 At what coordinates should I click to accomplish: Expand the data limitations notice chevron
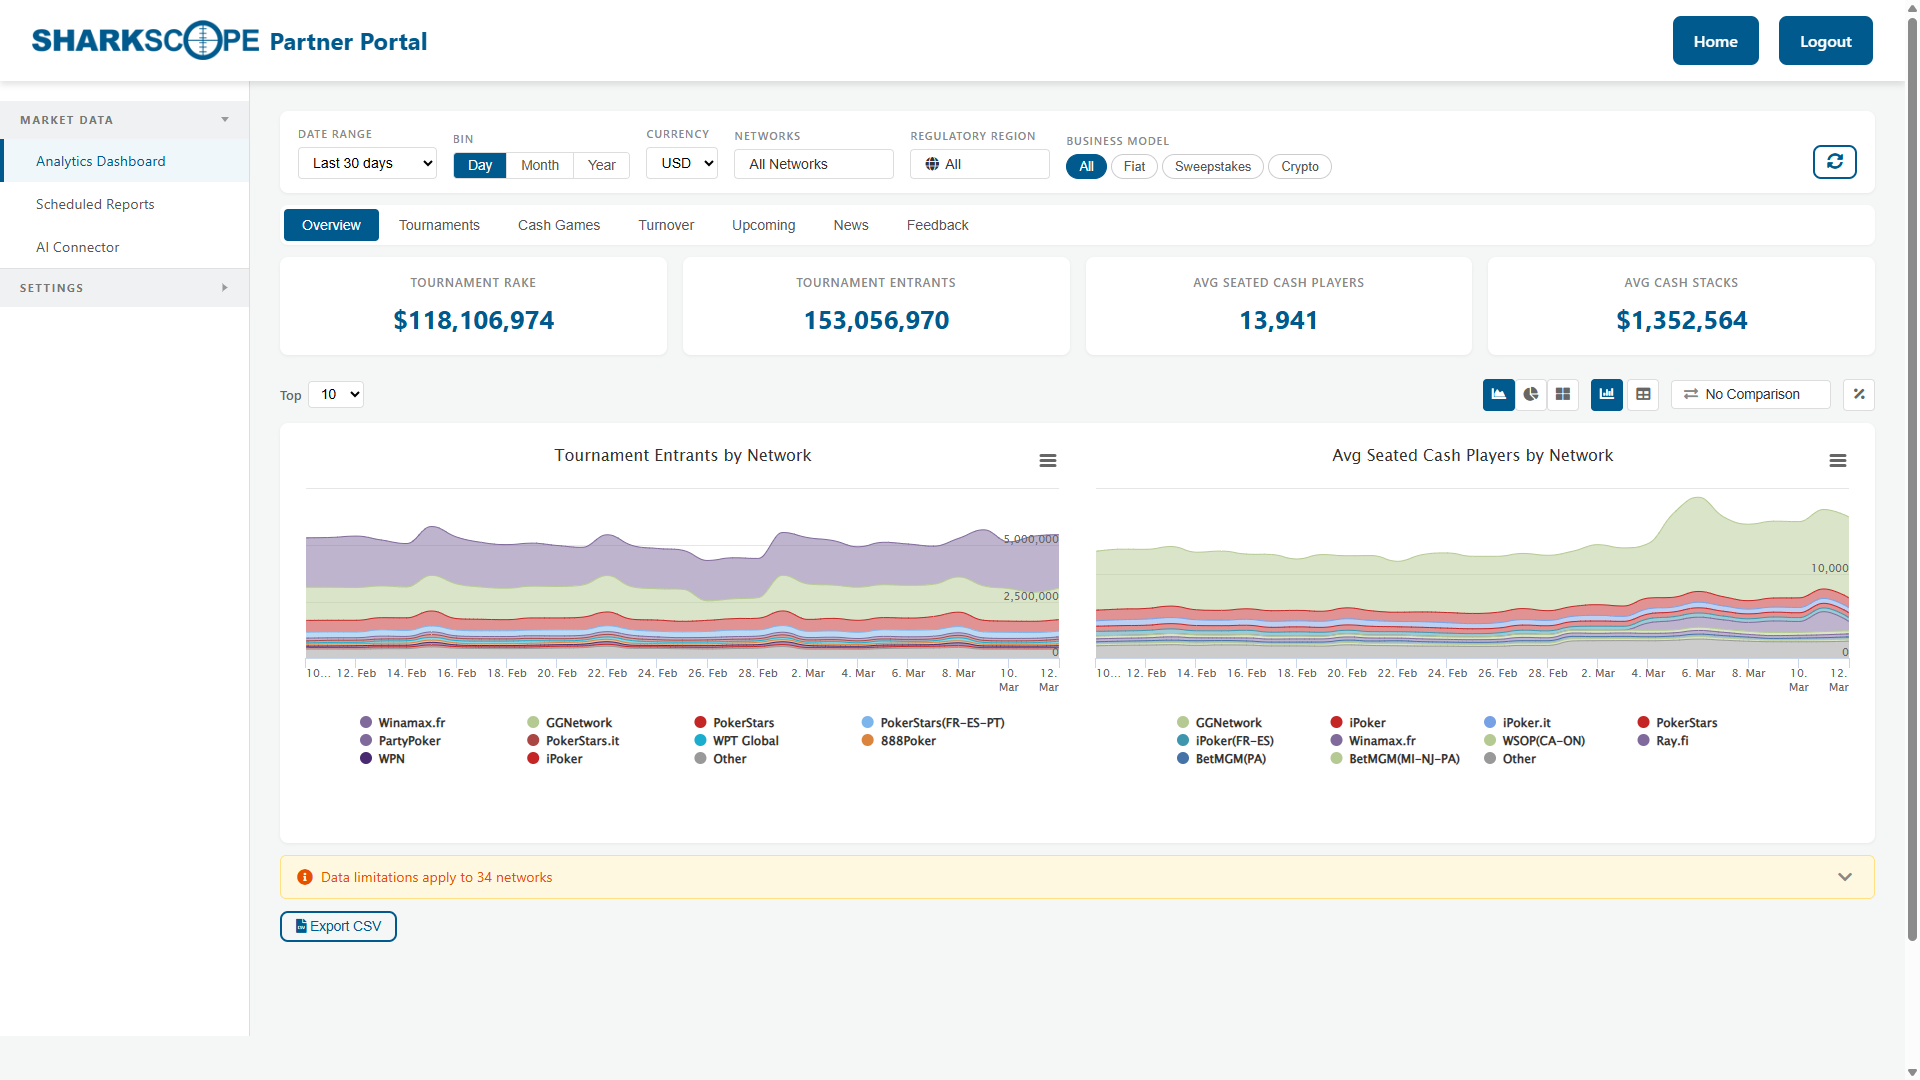[1844, 877]
